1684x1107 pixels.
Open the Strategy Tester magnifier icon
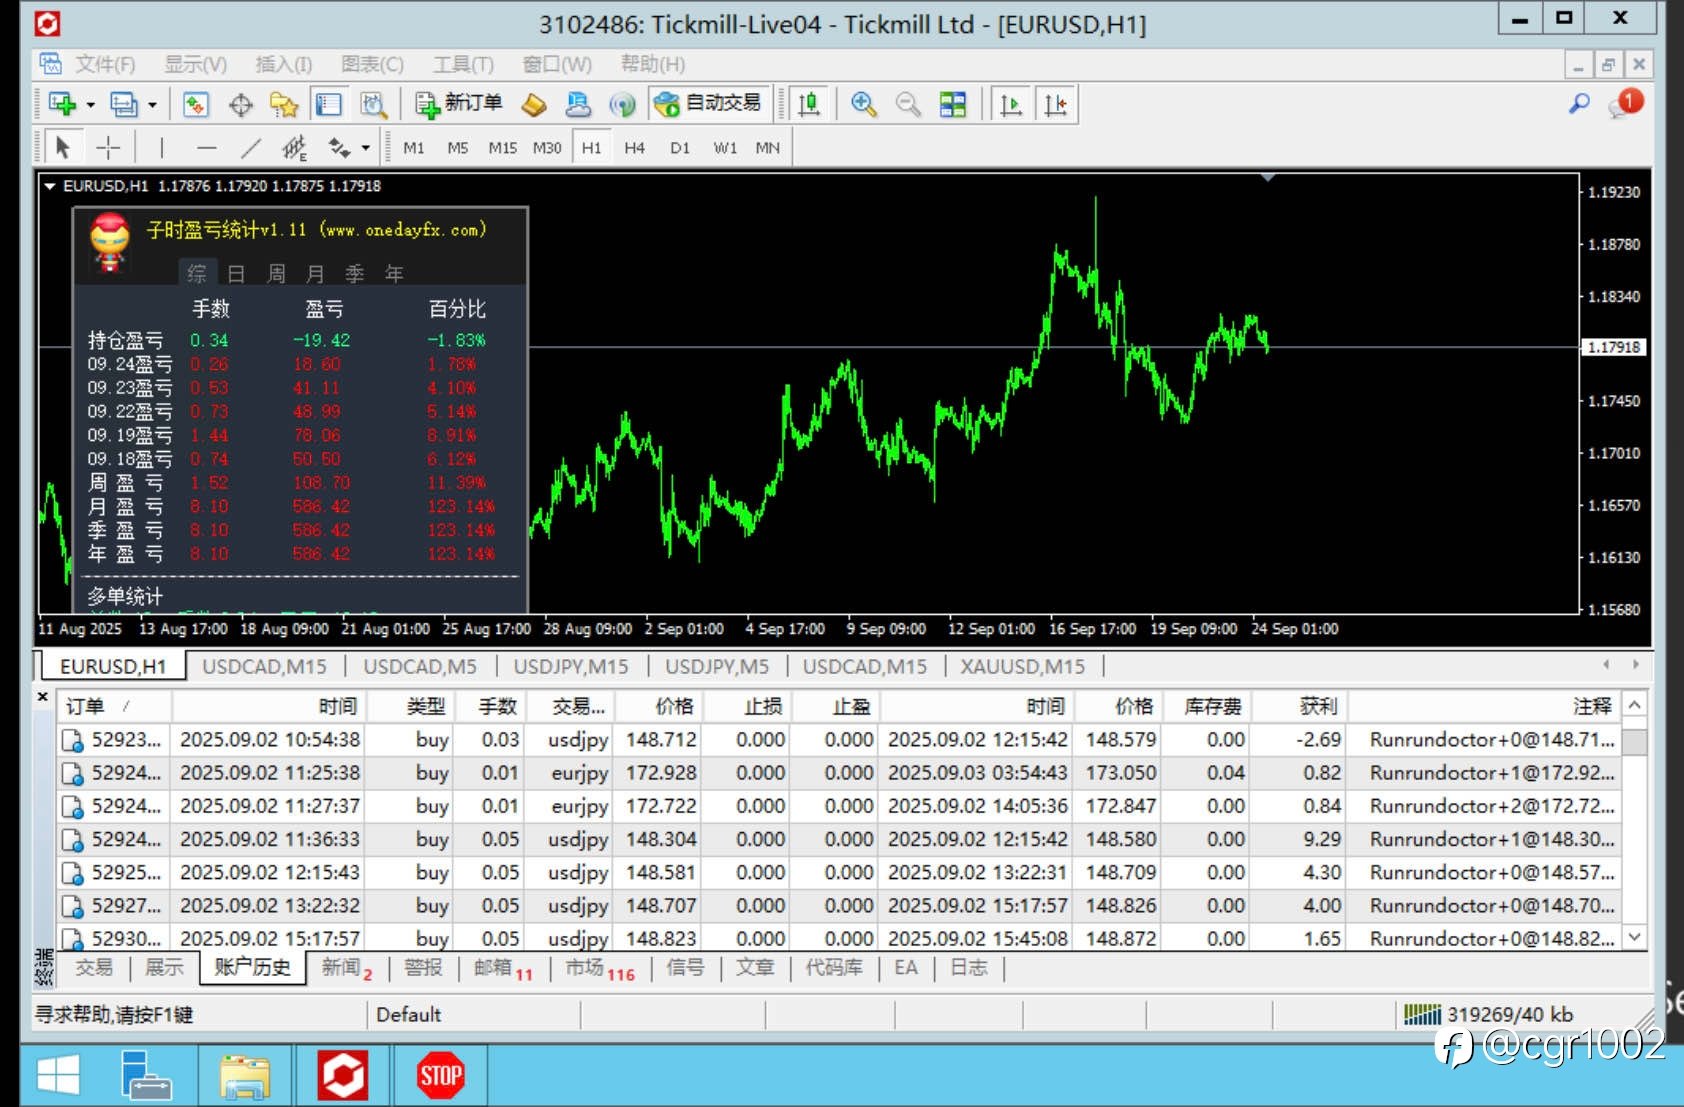pos(373,104)
